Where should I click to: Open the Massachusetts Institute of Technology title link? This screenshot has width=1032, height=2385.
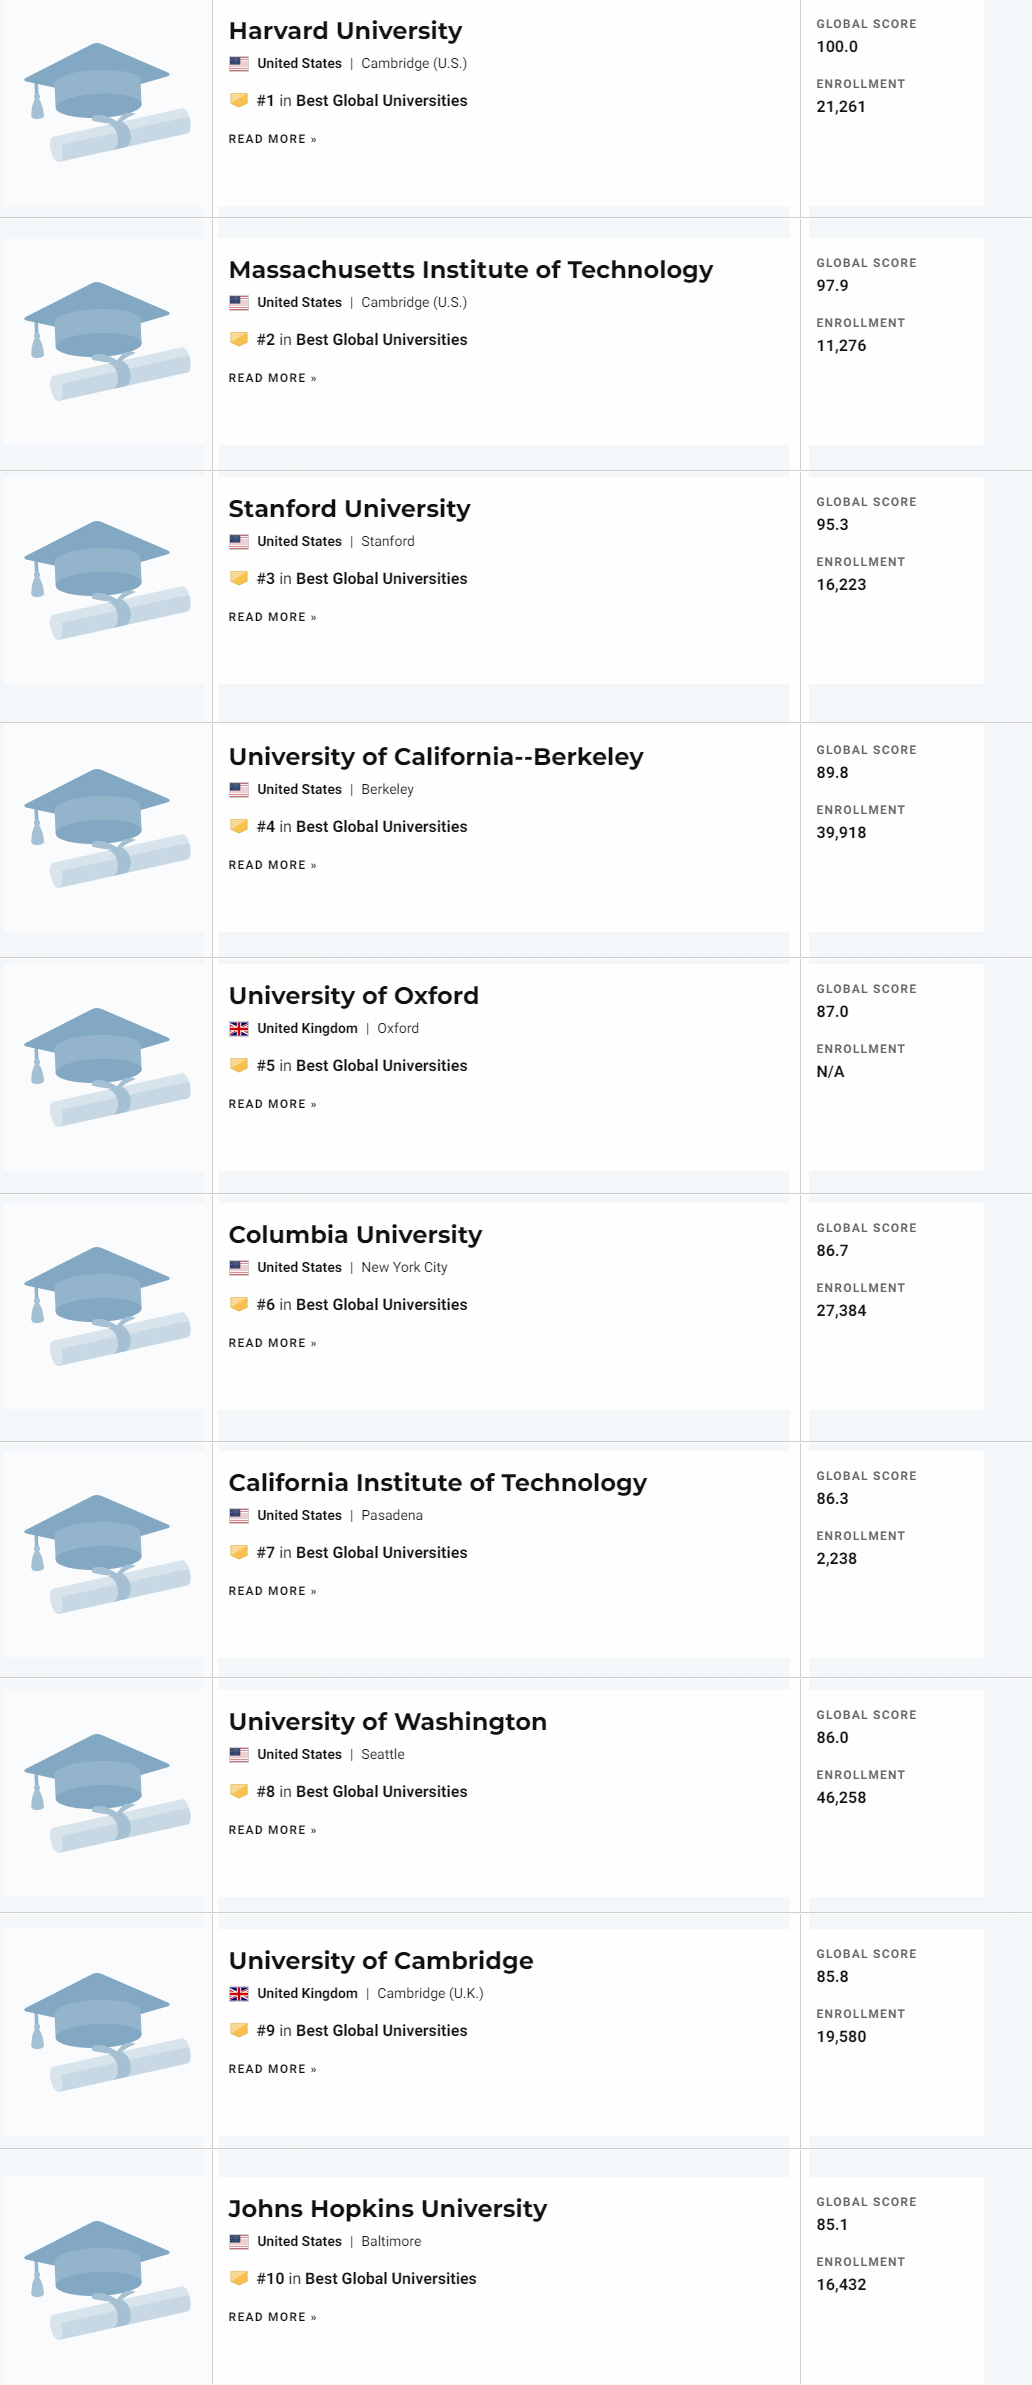(470, 270)
